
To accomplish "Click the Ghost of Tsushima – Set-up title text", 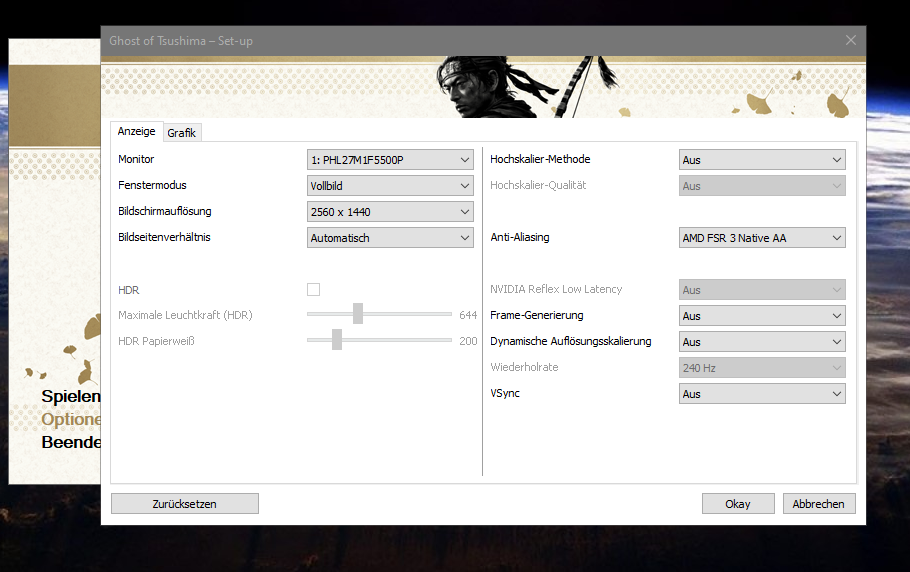I will (181, 41).
